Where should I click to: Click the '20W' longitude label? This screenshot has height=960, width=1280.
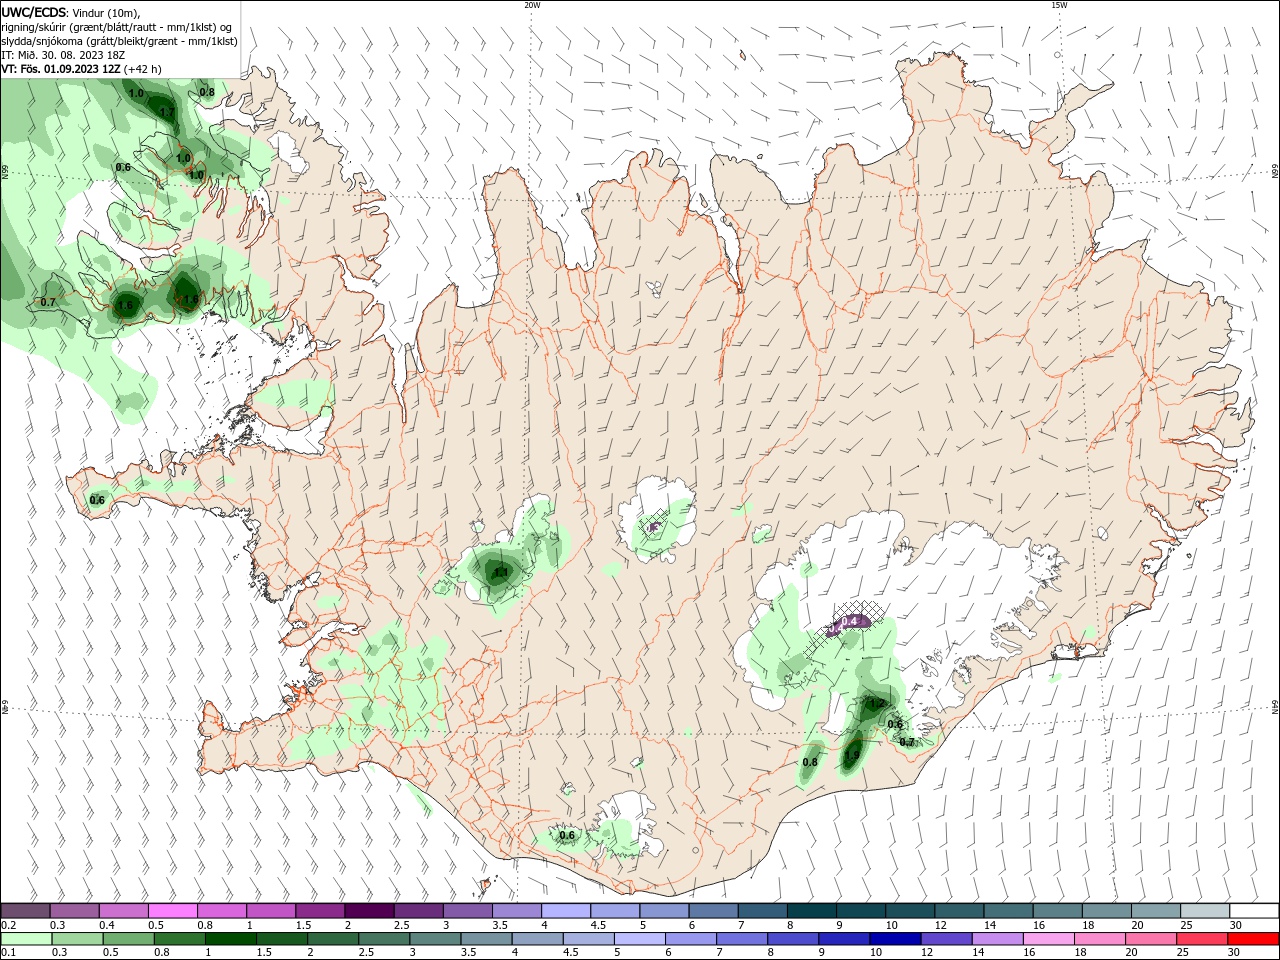(x=532, y=5)
